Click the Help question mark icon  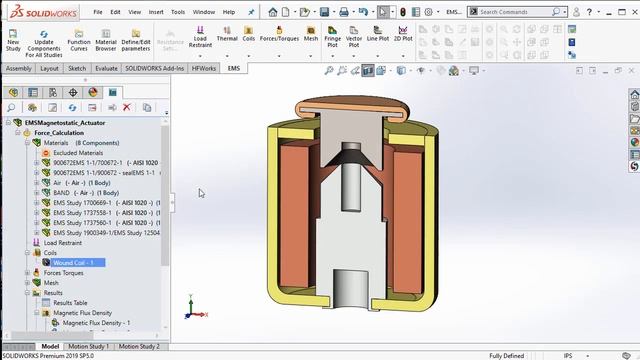coord(589,12)
